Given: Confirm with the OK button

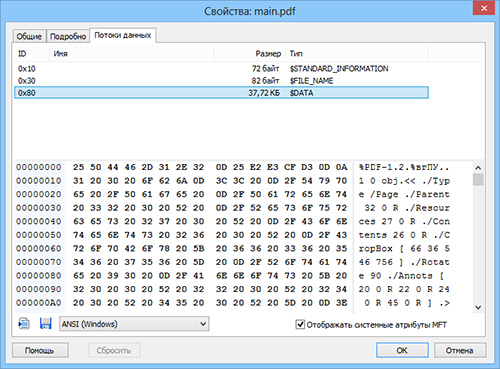Looking at the screenshot, I should (x=402, y=350).
